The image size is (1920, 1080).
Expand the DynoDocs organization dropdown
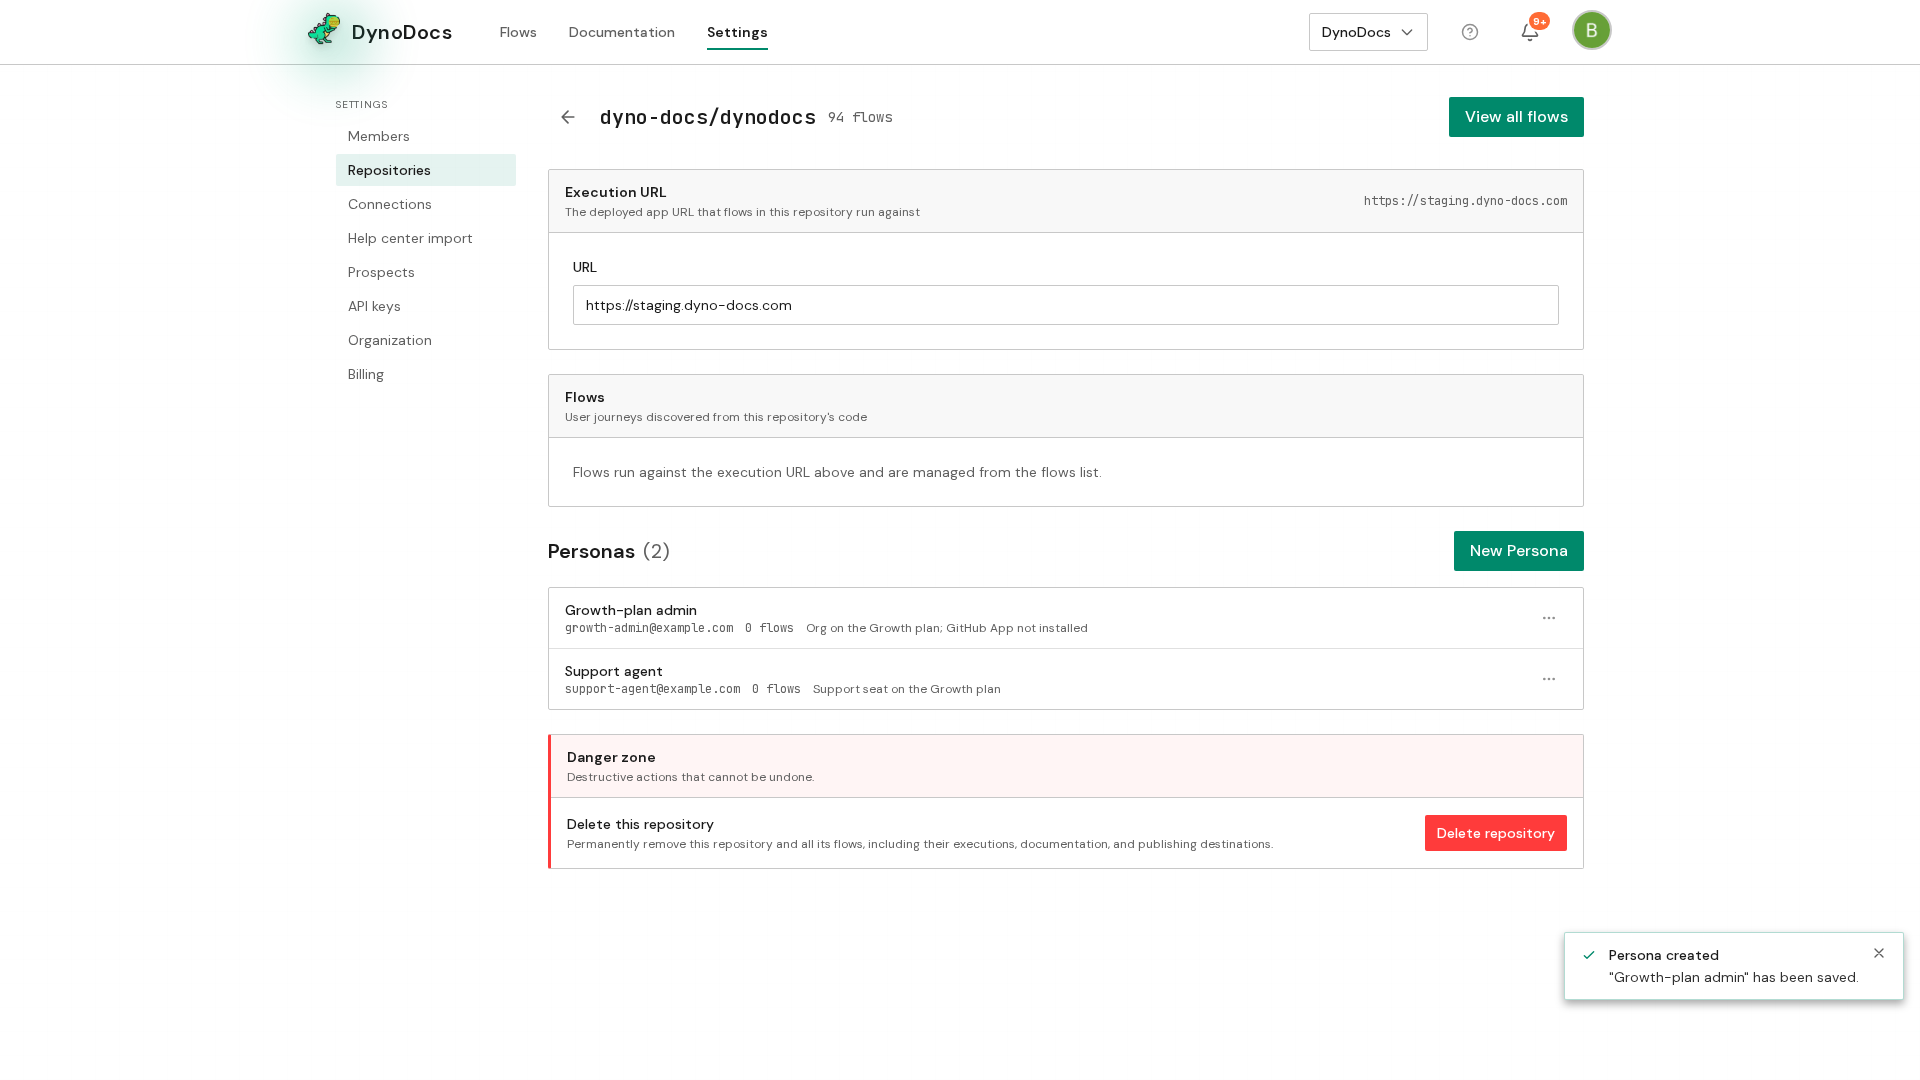1368,32
